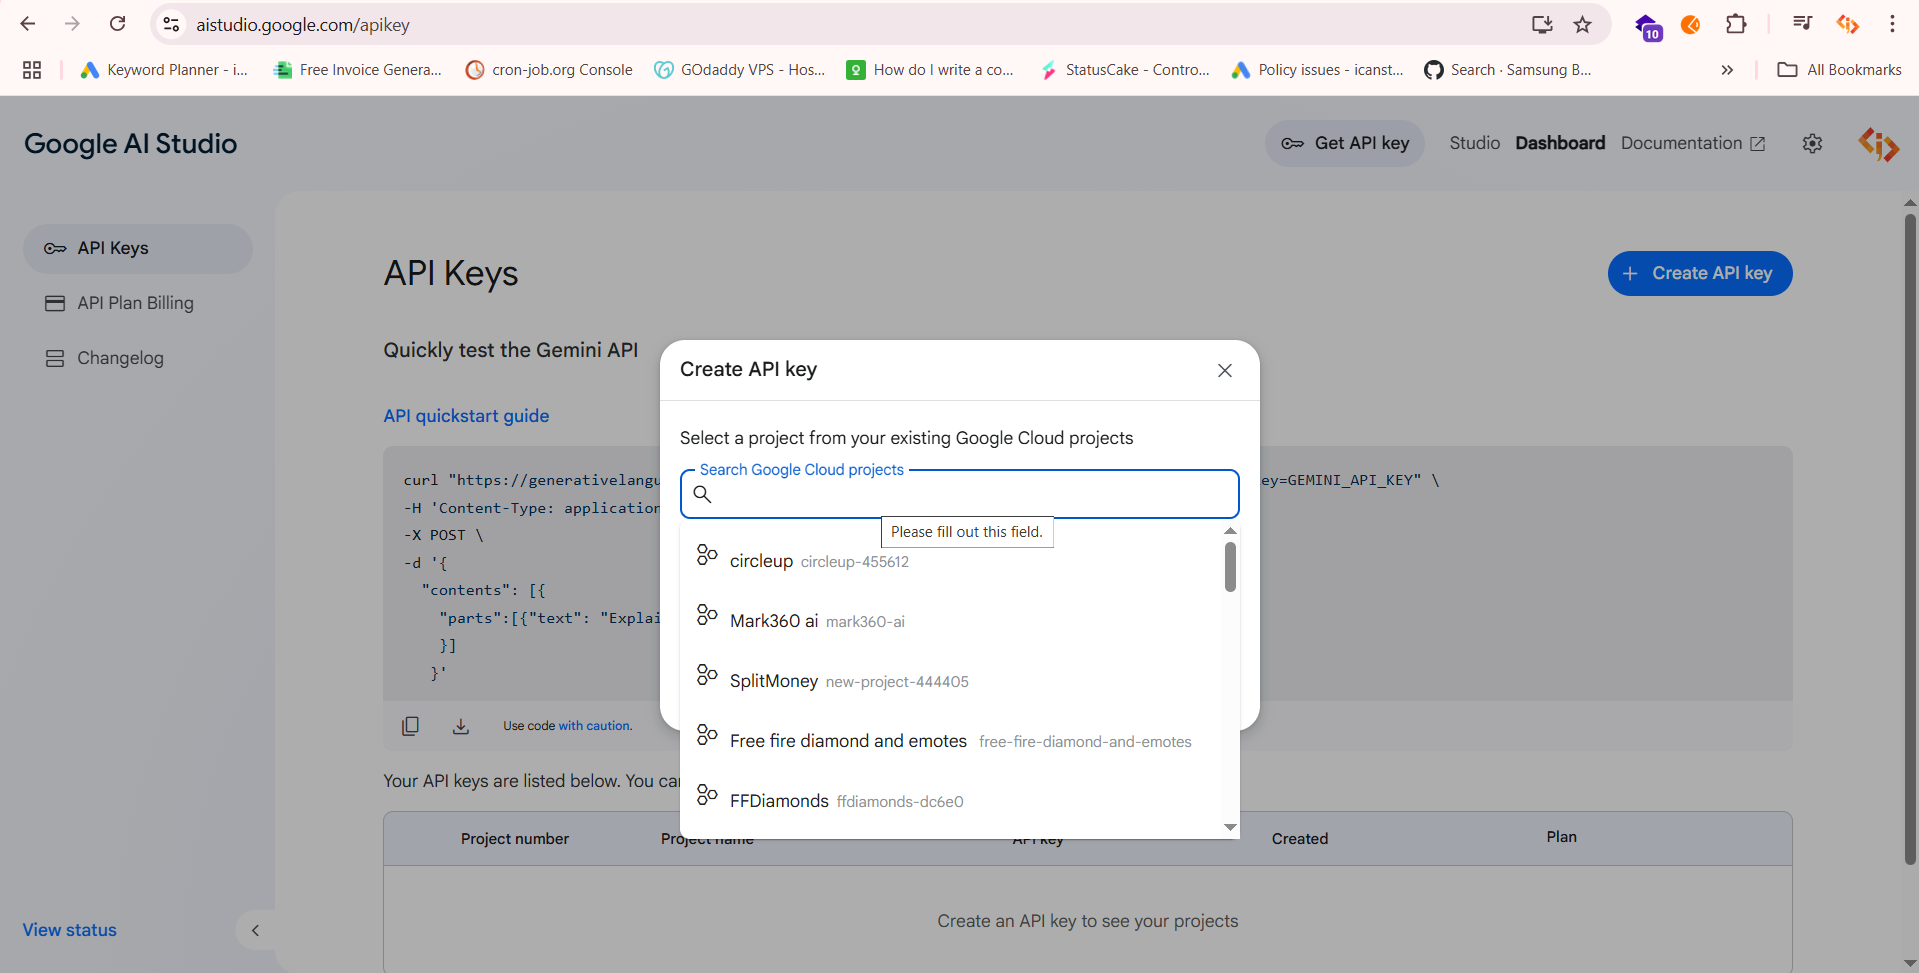The height and width of the screenshot is (973, 1919).
Task: Open Keyword Planner bookmark
Action: point(164,70)
